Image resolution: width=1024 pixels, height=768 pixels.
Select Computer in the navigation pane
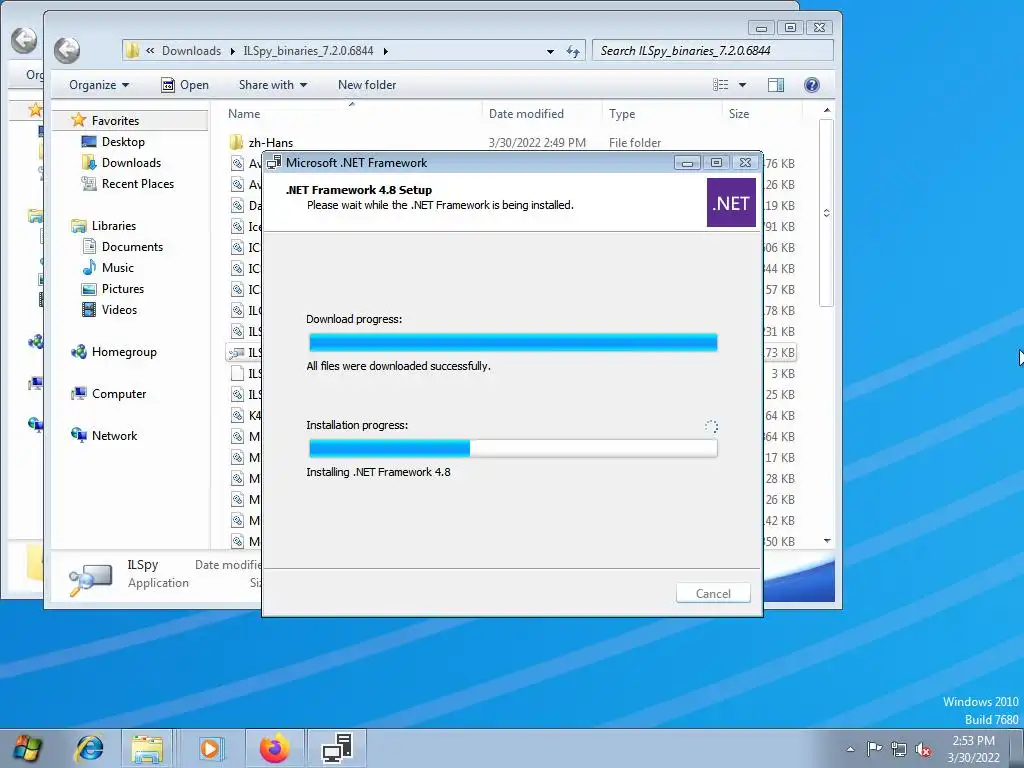[x=119, y=394]
